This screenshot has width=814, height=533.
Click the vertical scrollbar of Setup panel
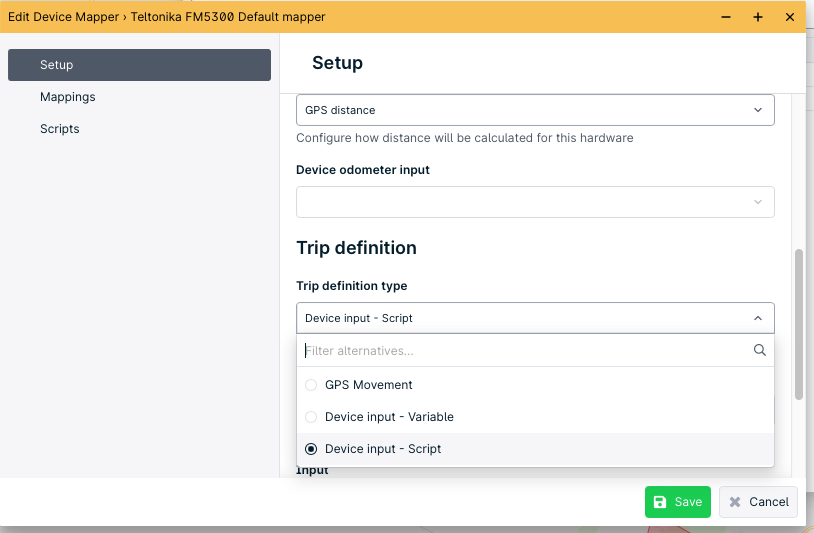pyautogui.click(x=799, y=324)
